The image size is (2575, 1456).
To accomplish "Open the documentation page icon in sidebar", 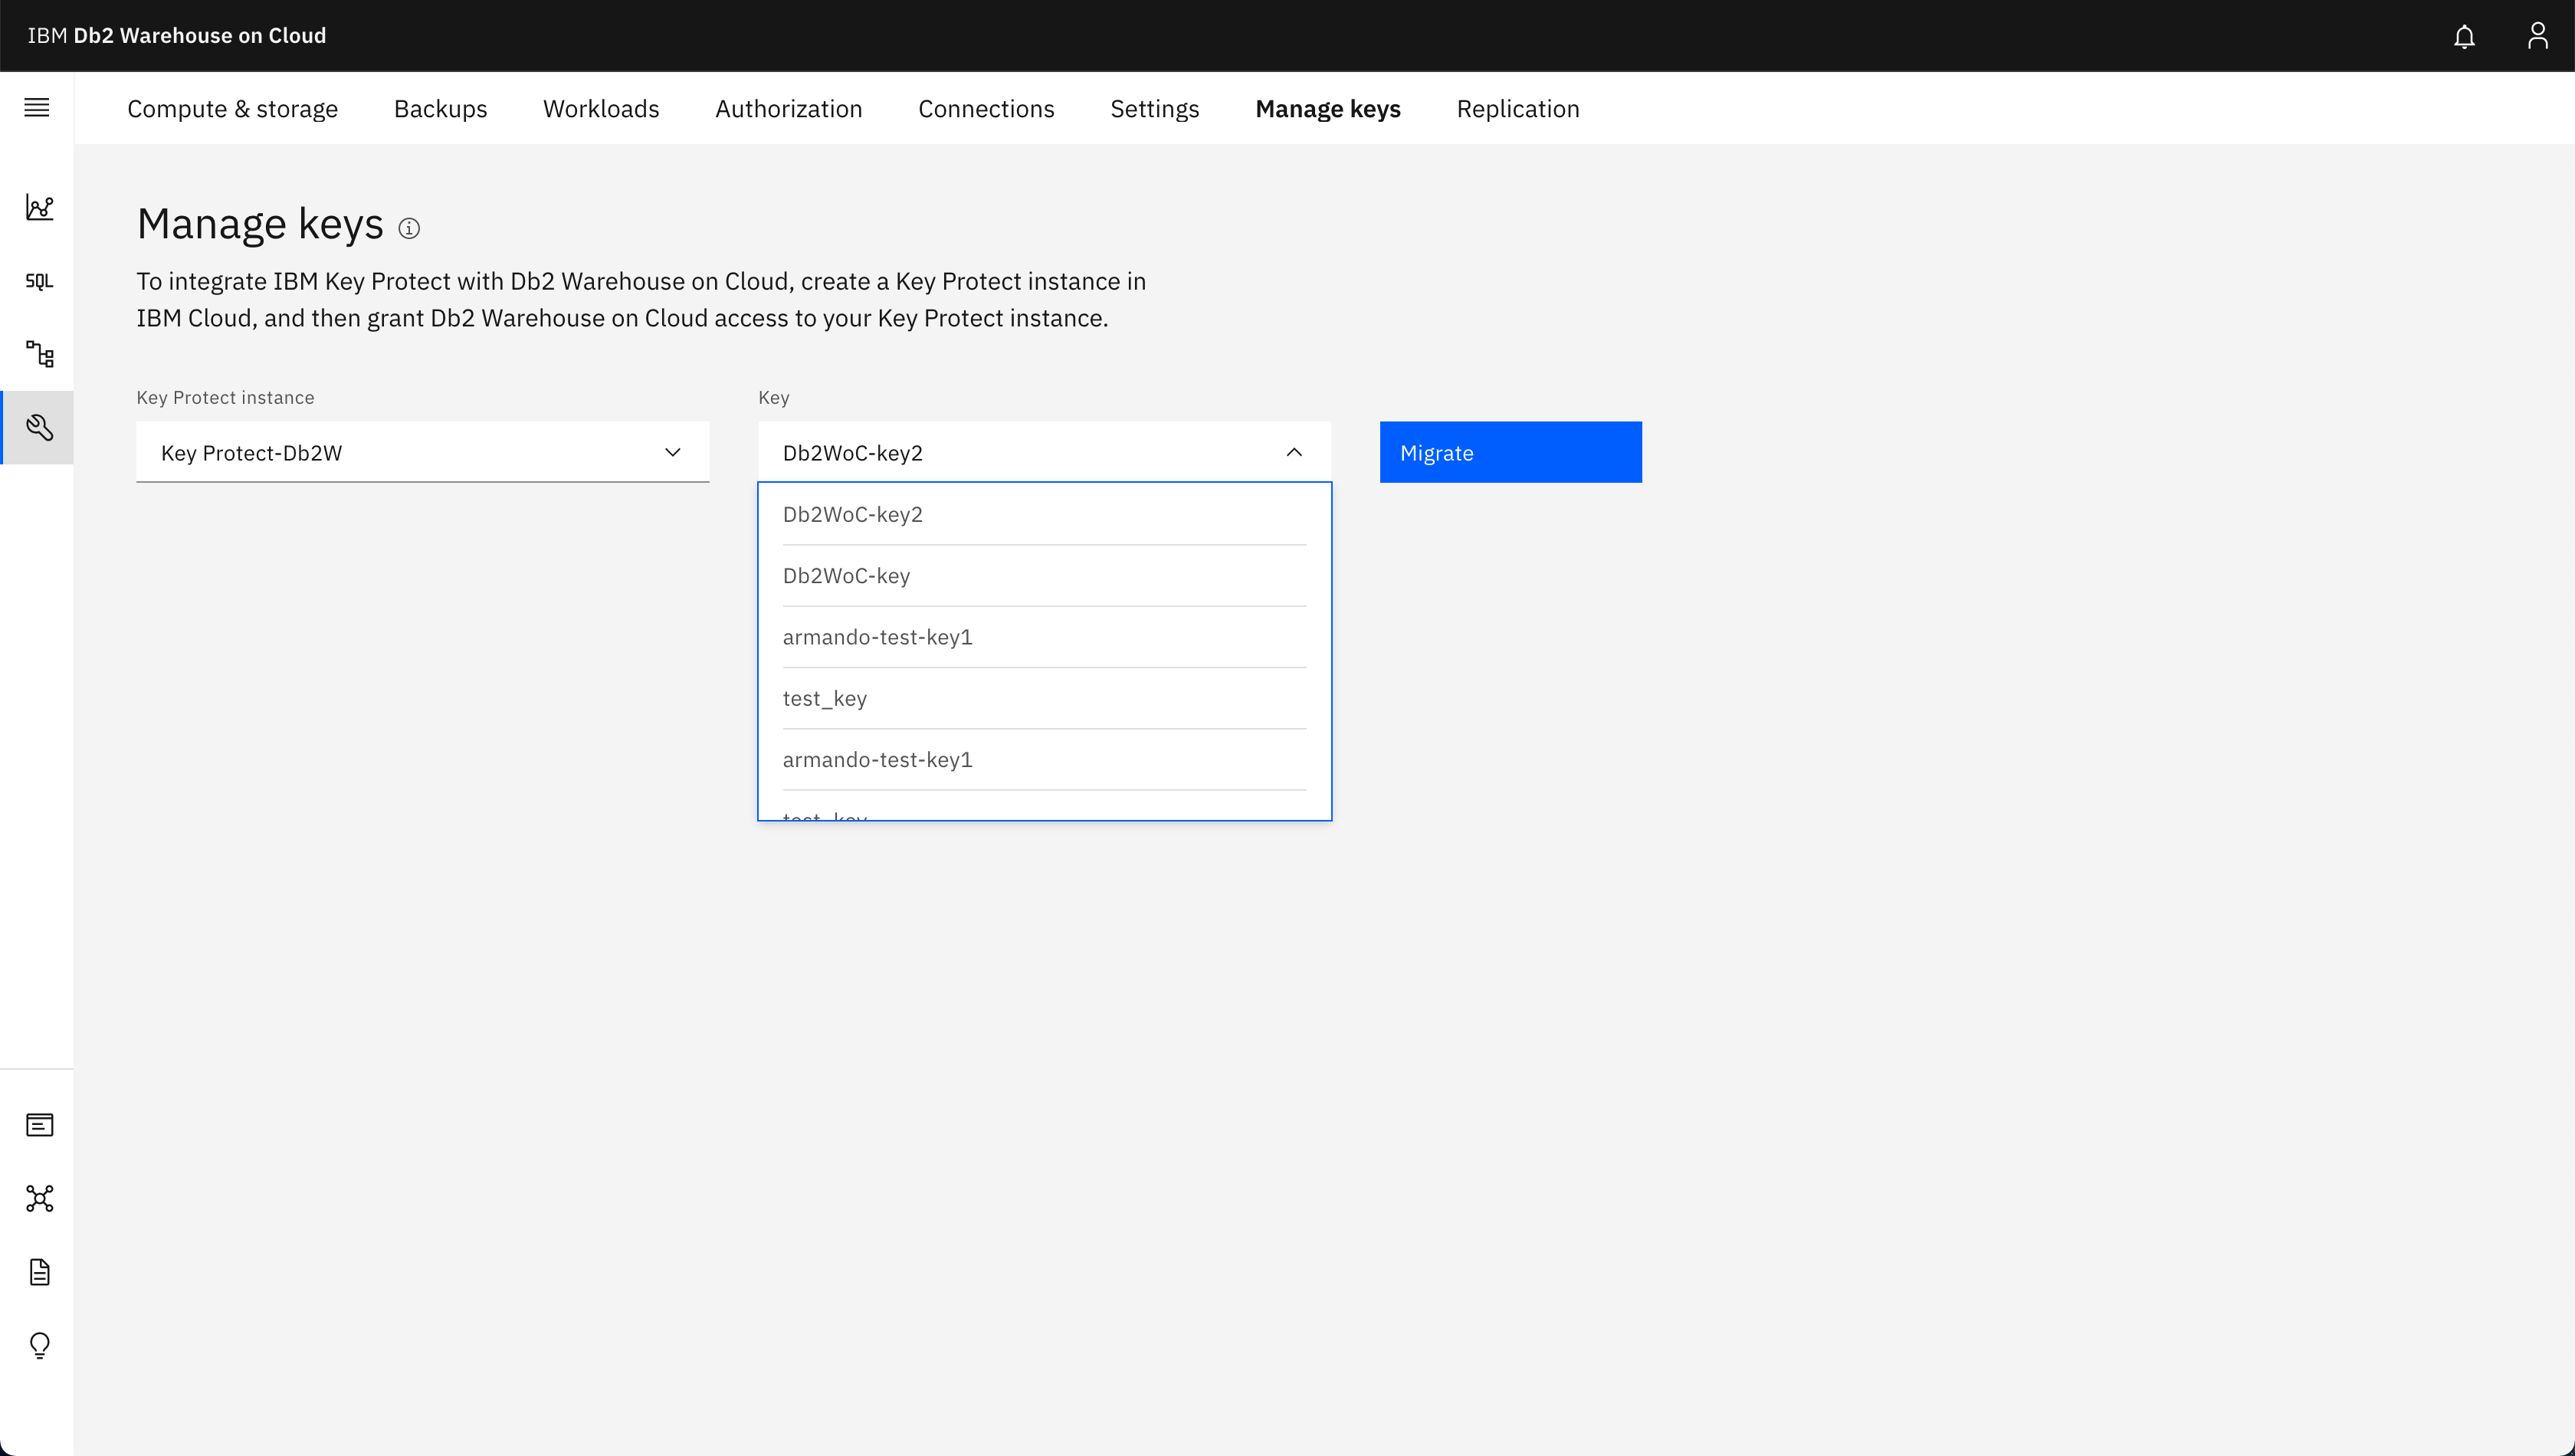I will tap(39, 1272).
